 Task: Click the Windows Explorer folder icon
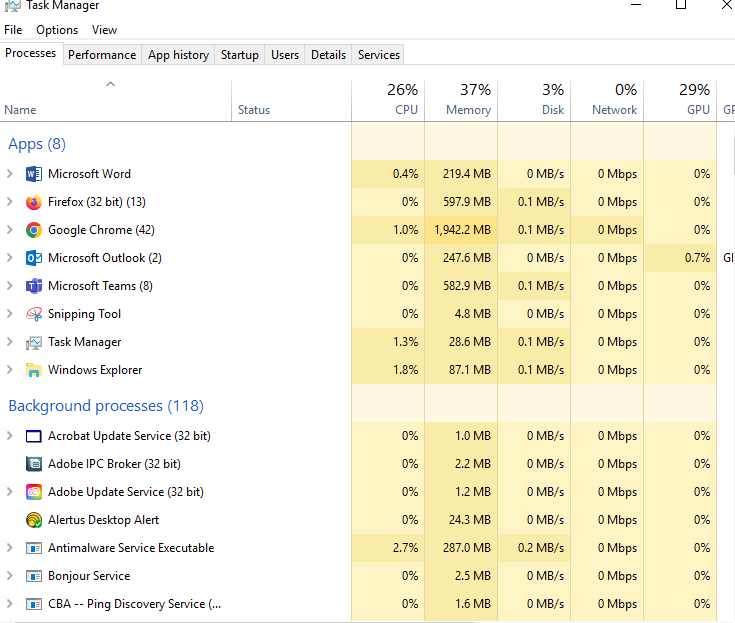(34, 370)
